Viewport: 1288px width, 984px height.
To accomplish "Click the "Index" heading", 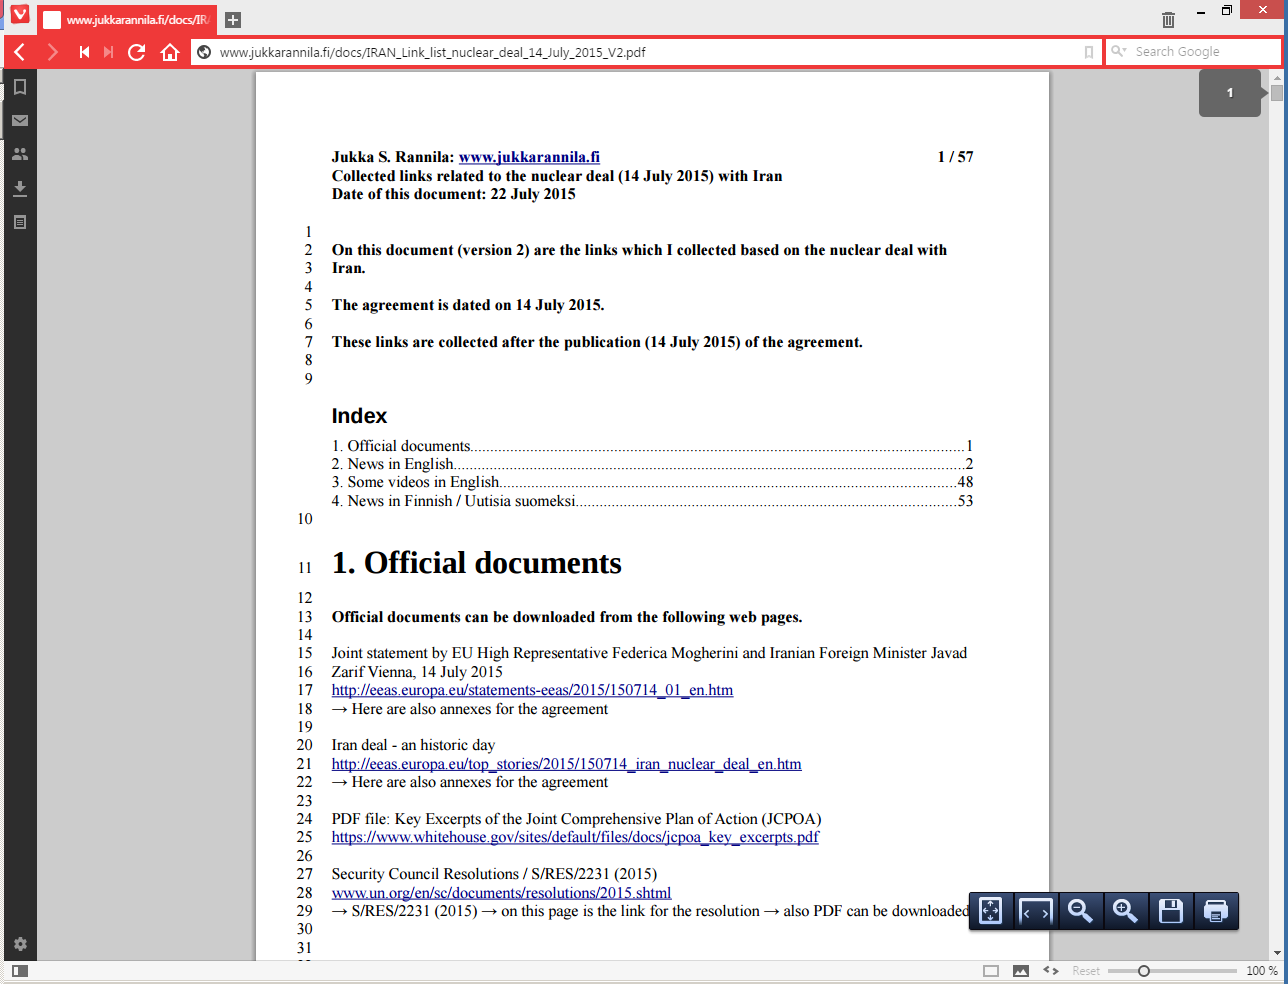I will click(x=359, y=416).
